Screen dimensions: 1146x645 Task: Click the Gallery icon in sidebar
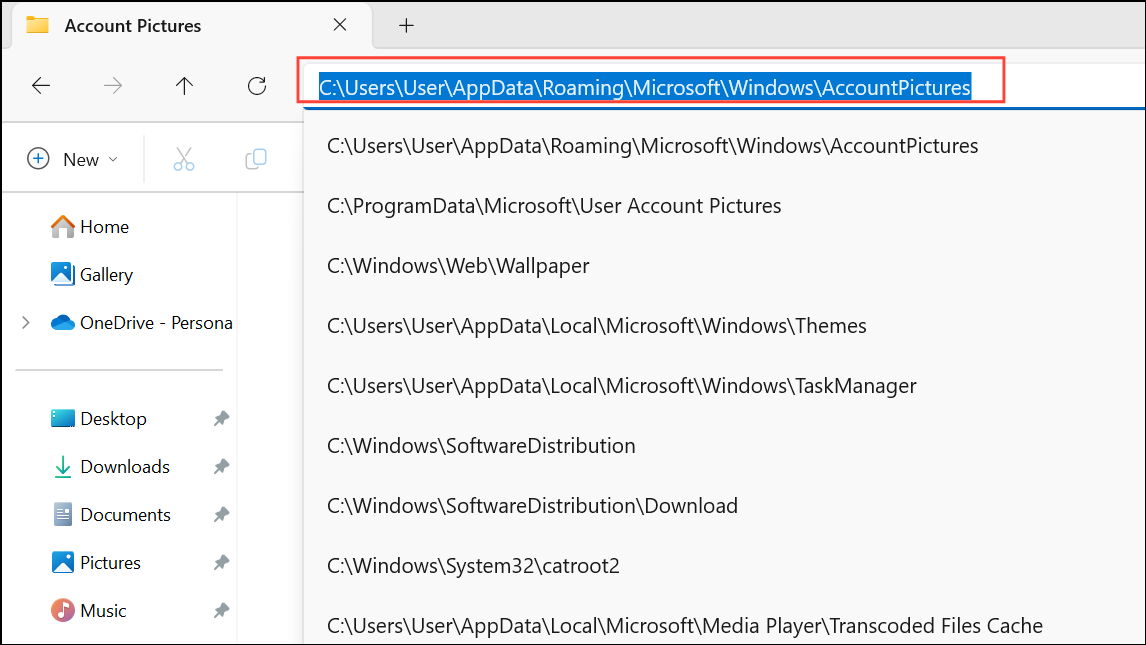point(62,274)
